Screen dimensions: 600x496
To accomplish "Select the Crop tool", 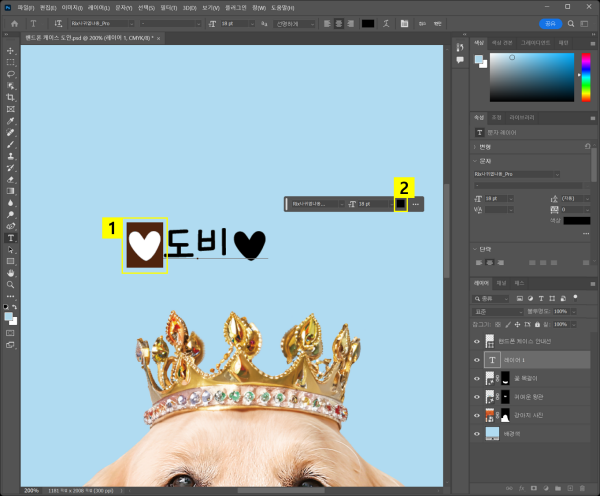I will click(x=10, y=96).
